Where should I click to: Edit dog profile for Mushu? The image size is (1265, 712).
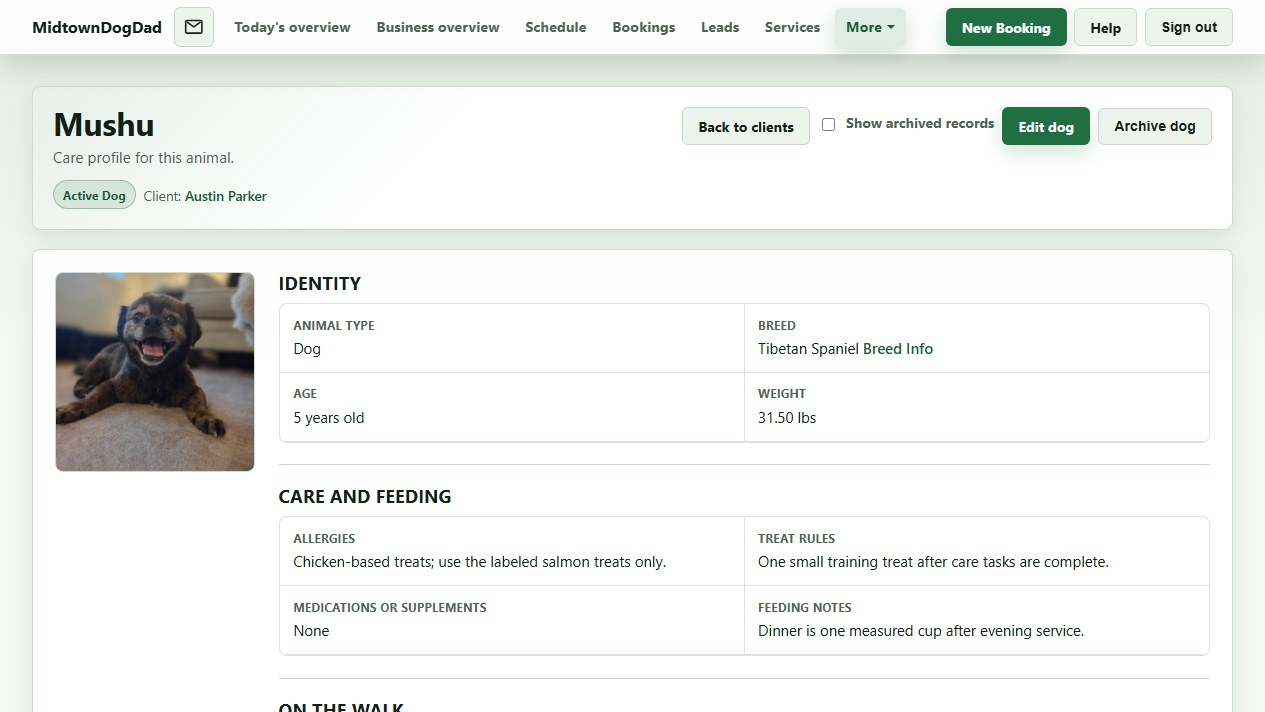1046,127
